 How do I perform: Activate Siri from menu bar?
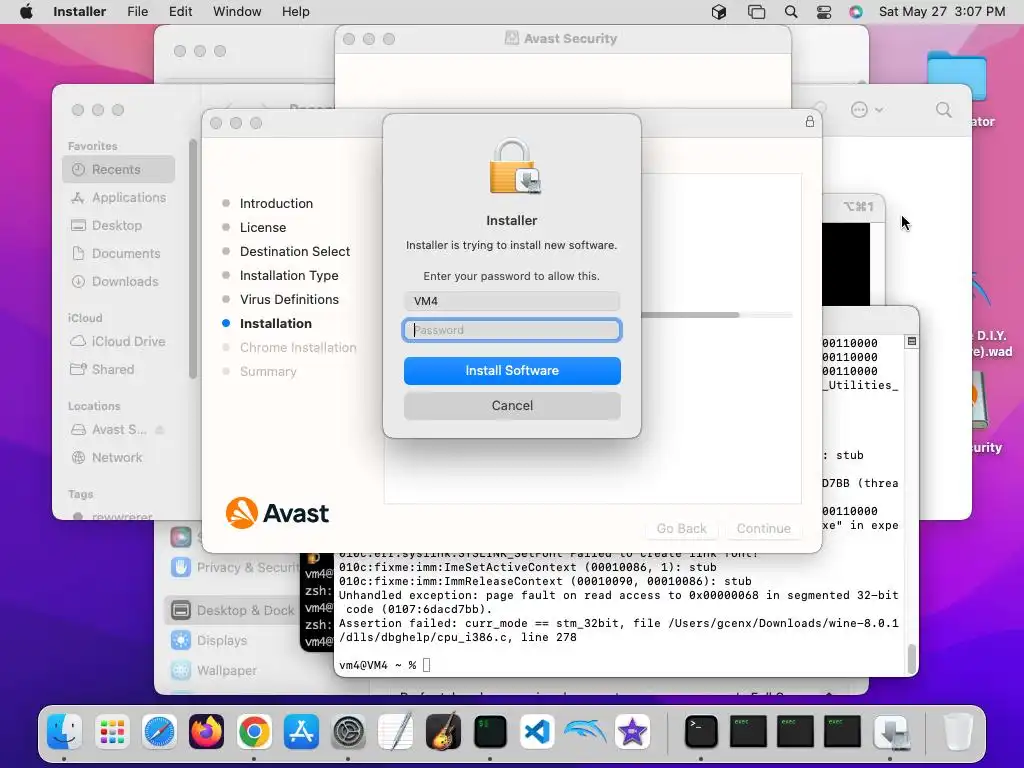point(856,12)
